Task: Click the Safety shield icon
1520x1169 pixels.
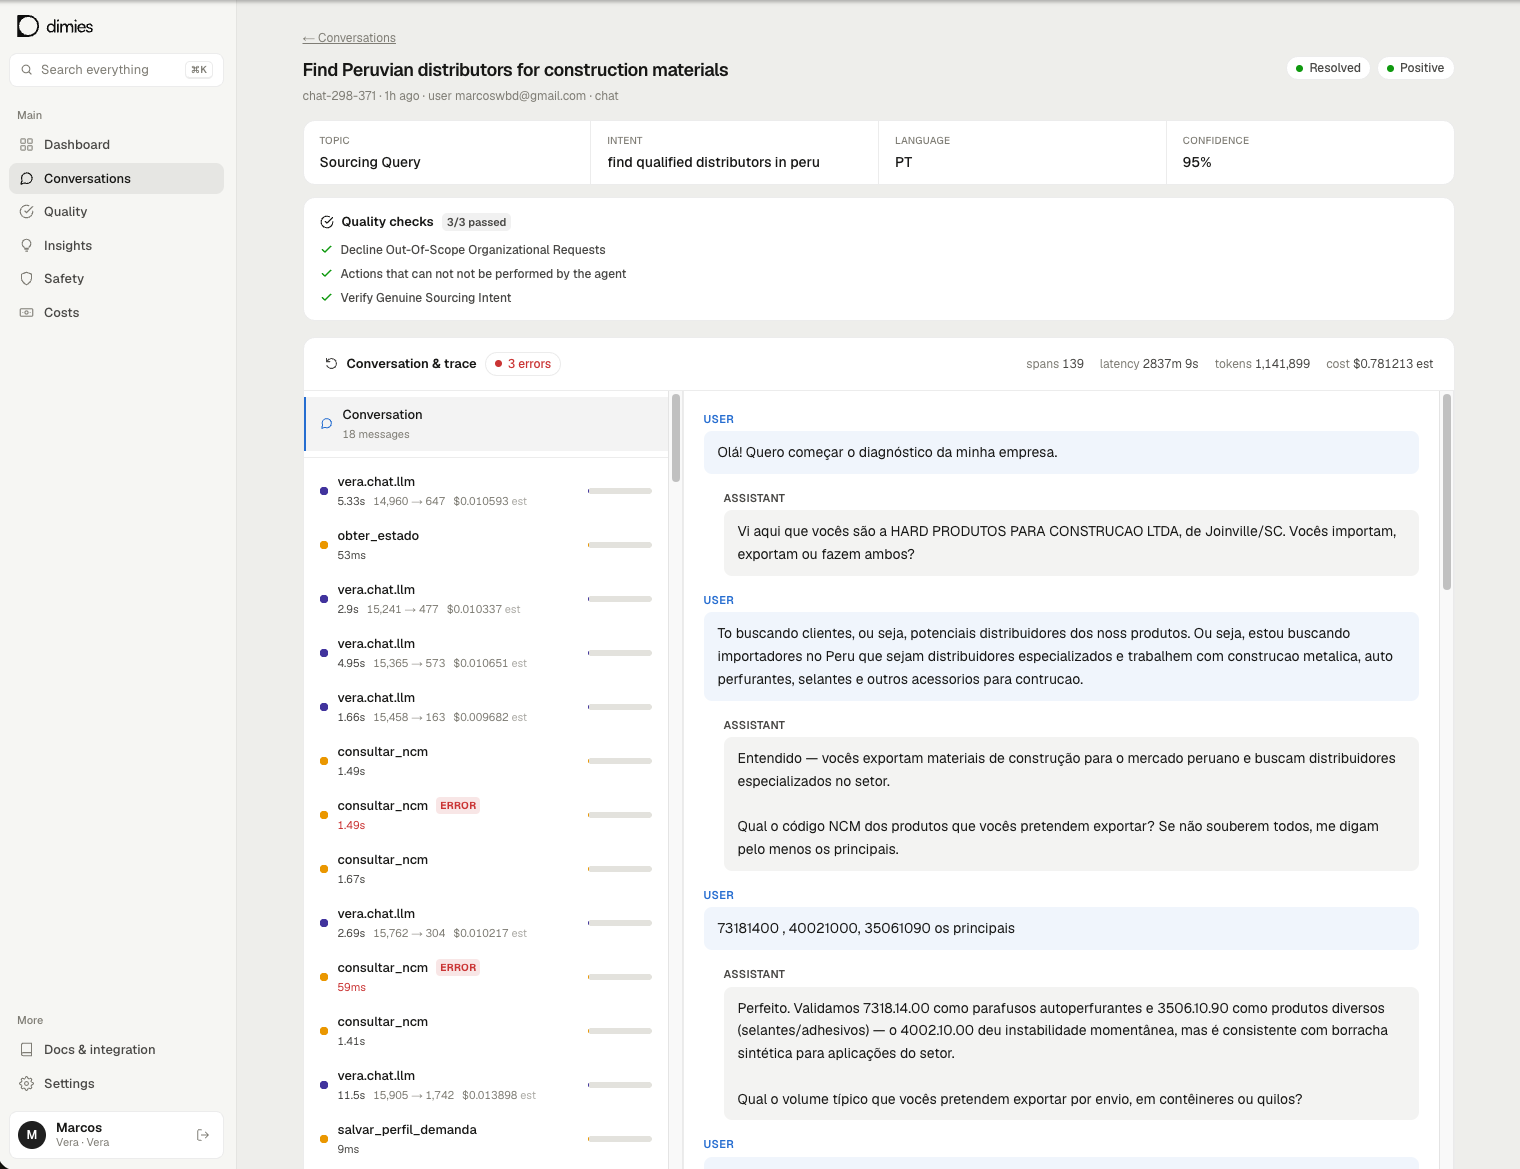Action: coord(27,279)
